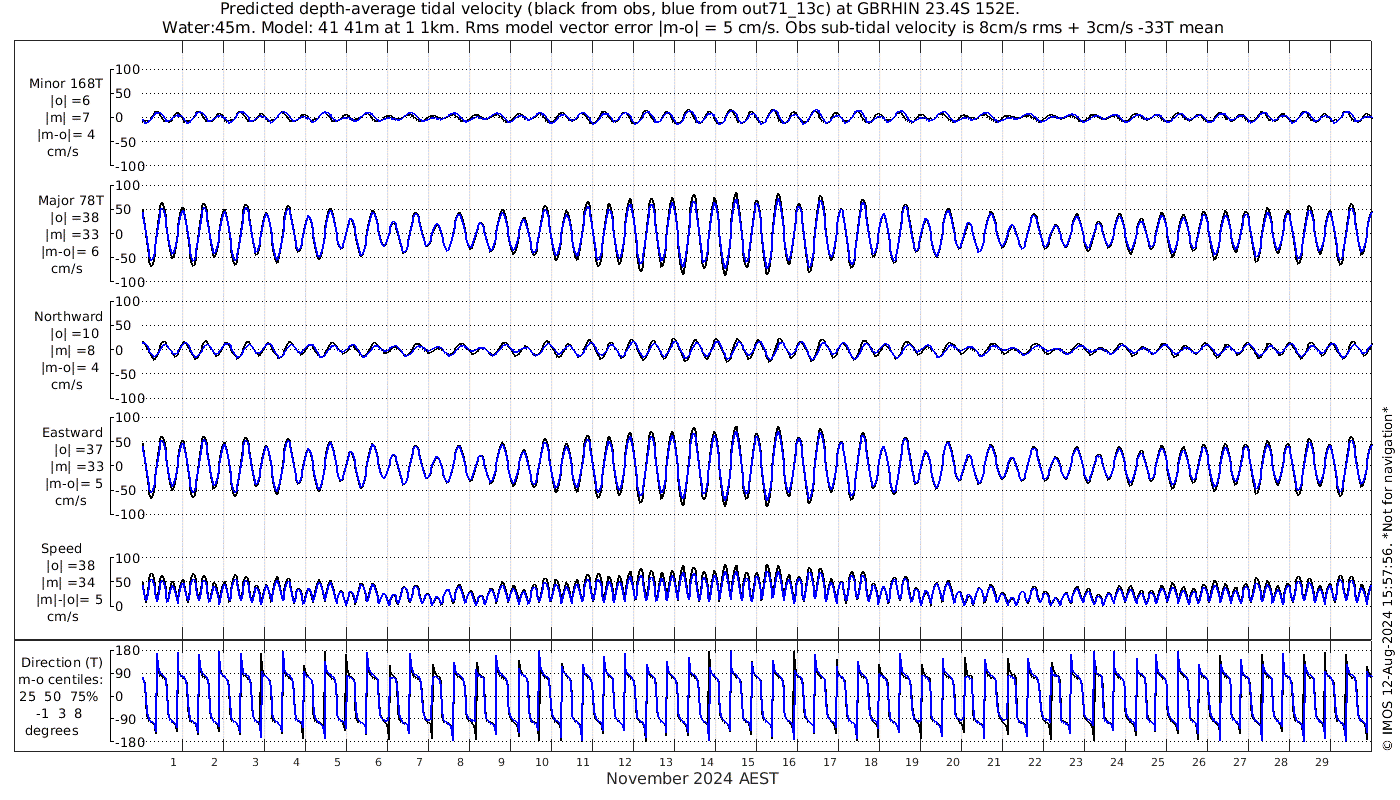
Task: Click the 'Water:45m. Model: 41 41m' subtitle line
Action: tap(692, 27)
